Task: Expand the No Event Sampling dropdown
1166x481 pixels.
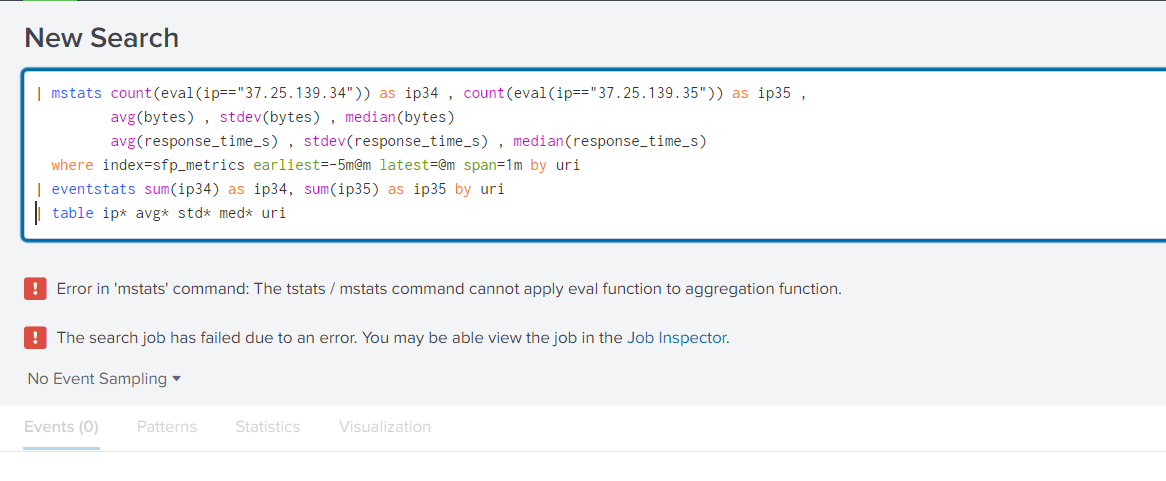Action: [x=104, y=379]
